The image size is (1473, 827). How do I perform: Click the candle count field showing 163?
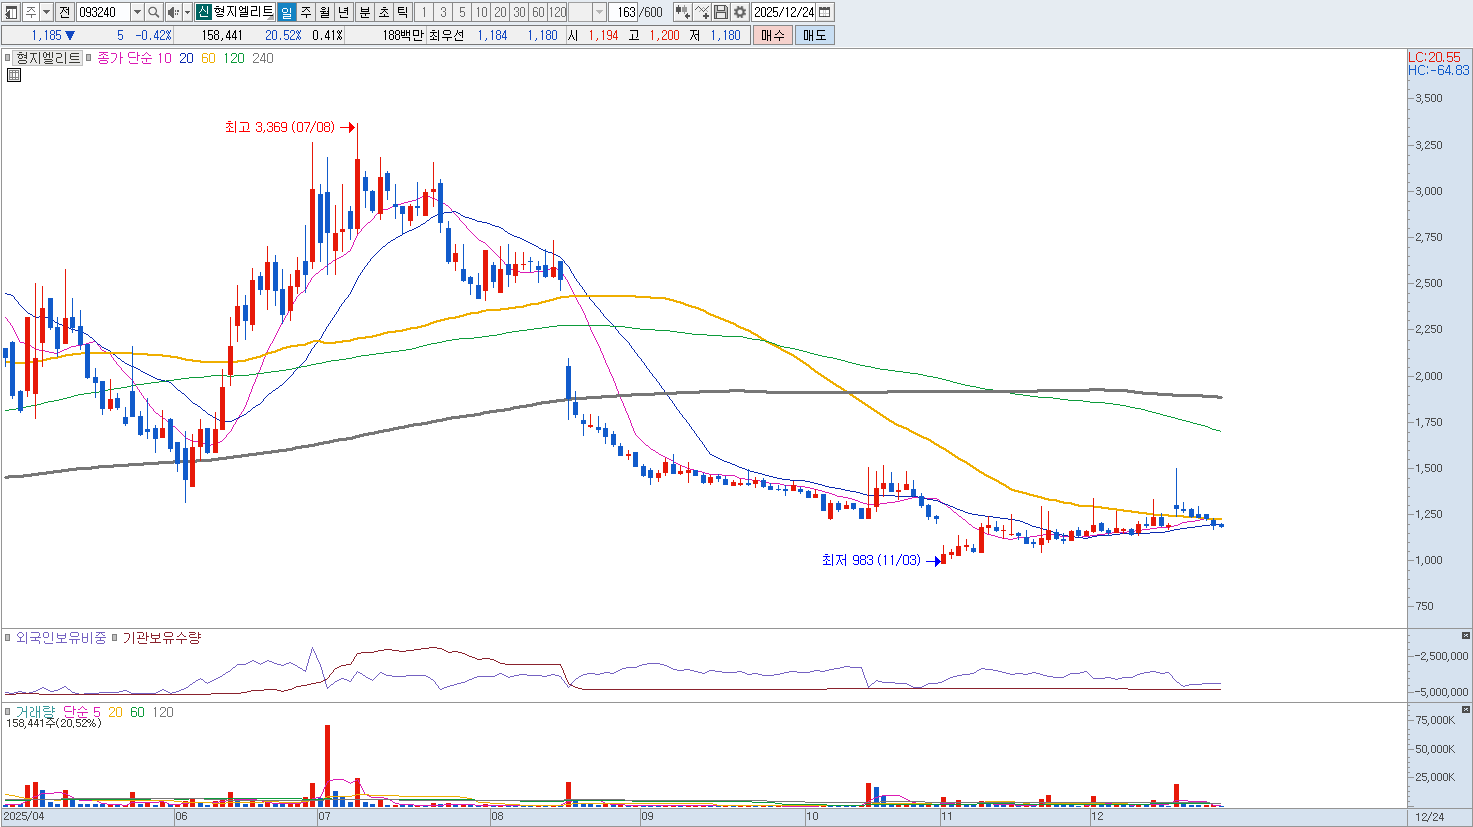click(x=626, y=12)
